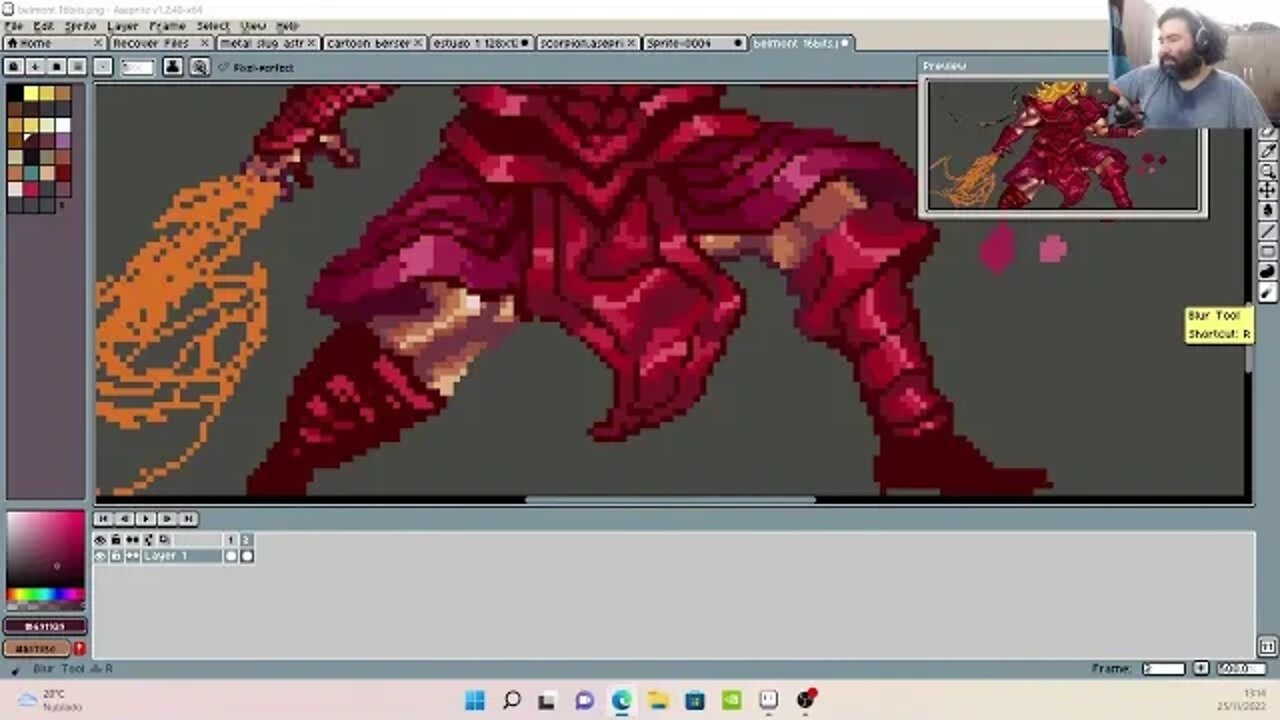Screen dimensions: 1280x720
Task: Open Microsoft Edge from the taskbar
Action: [622, 700]
